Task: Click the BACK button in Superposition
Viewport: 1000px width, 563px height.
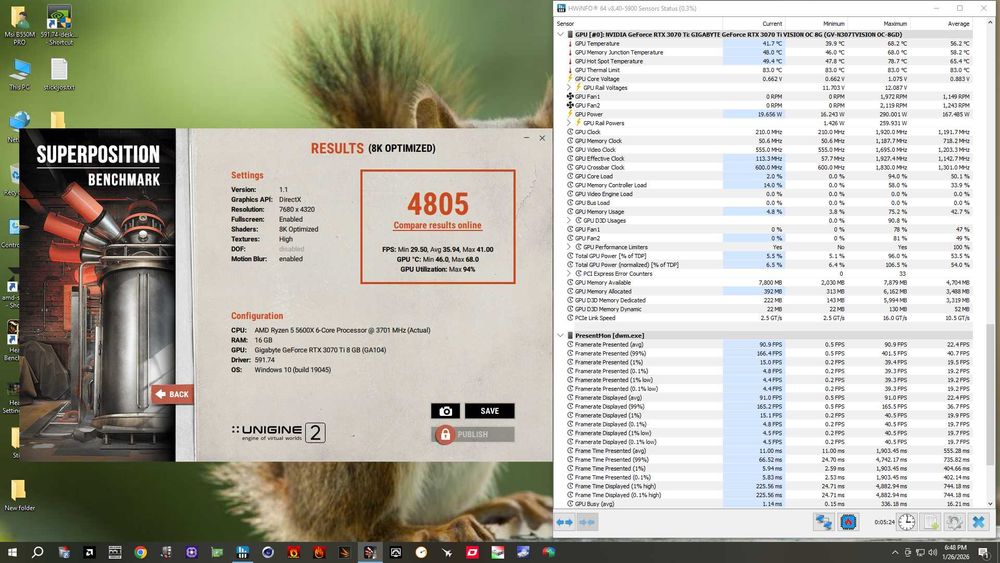Action: pos(172,394)
